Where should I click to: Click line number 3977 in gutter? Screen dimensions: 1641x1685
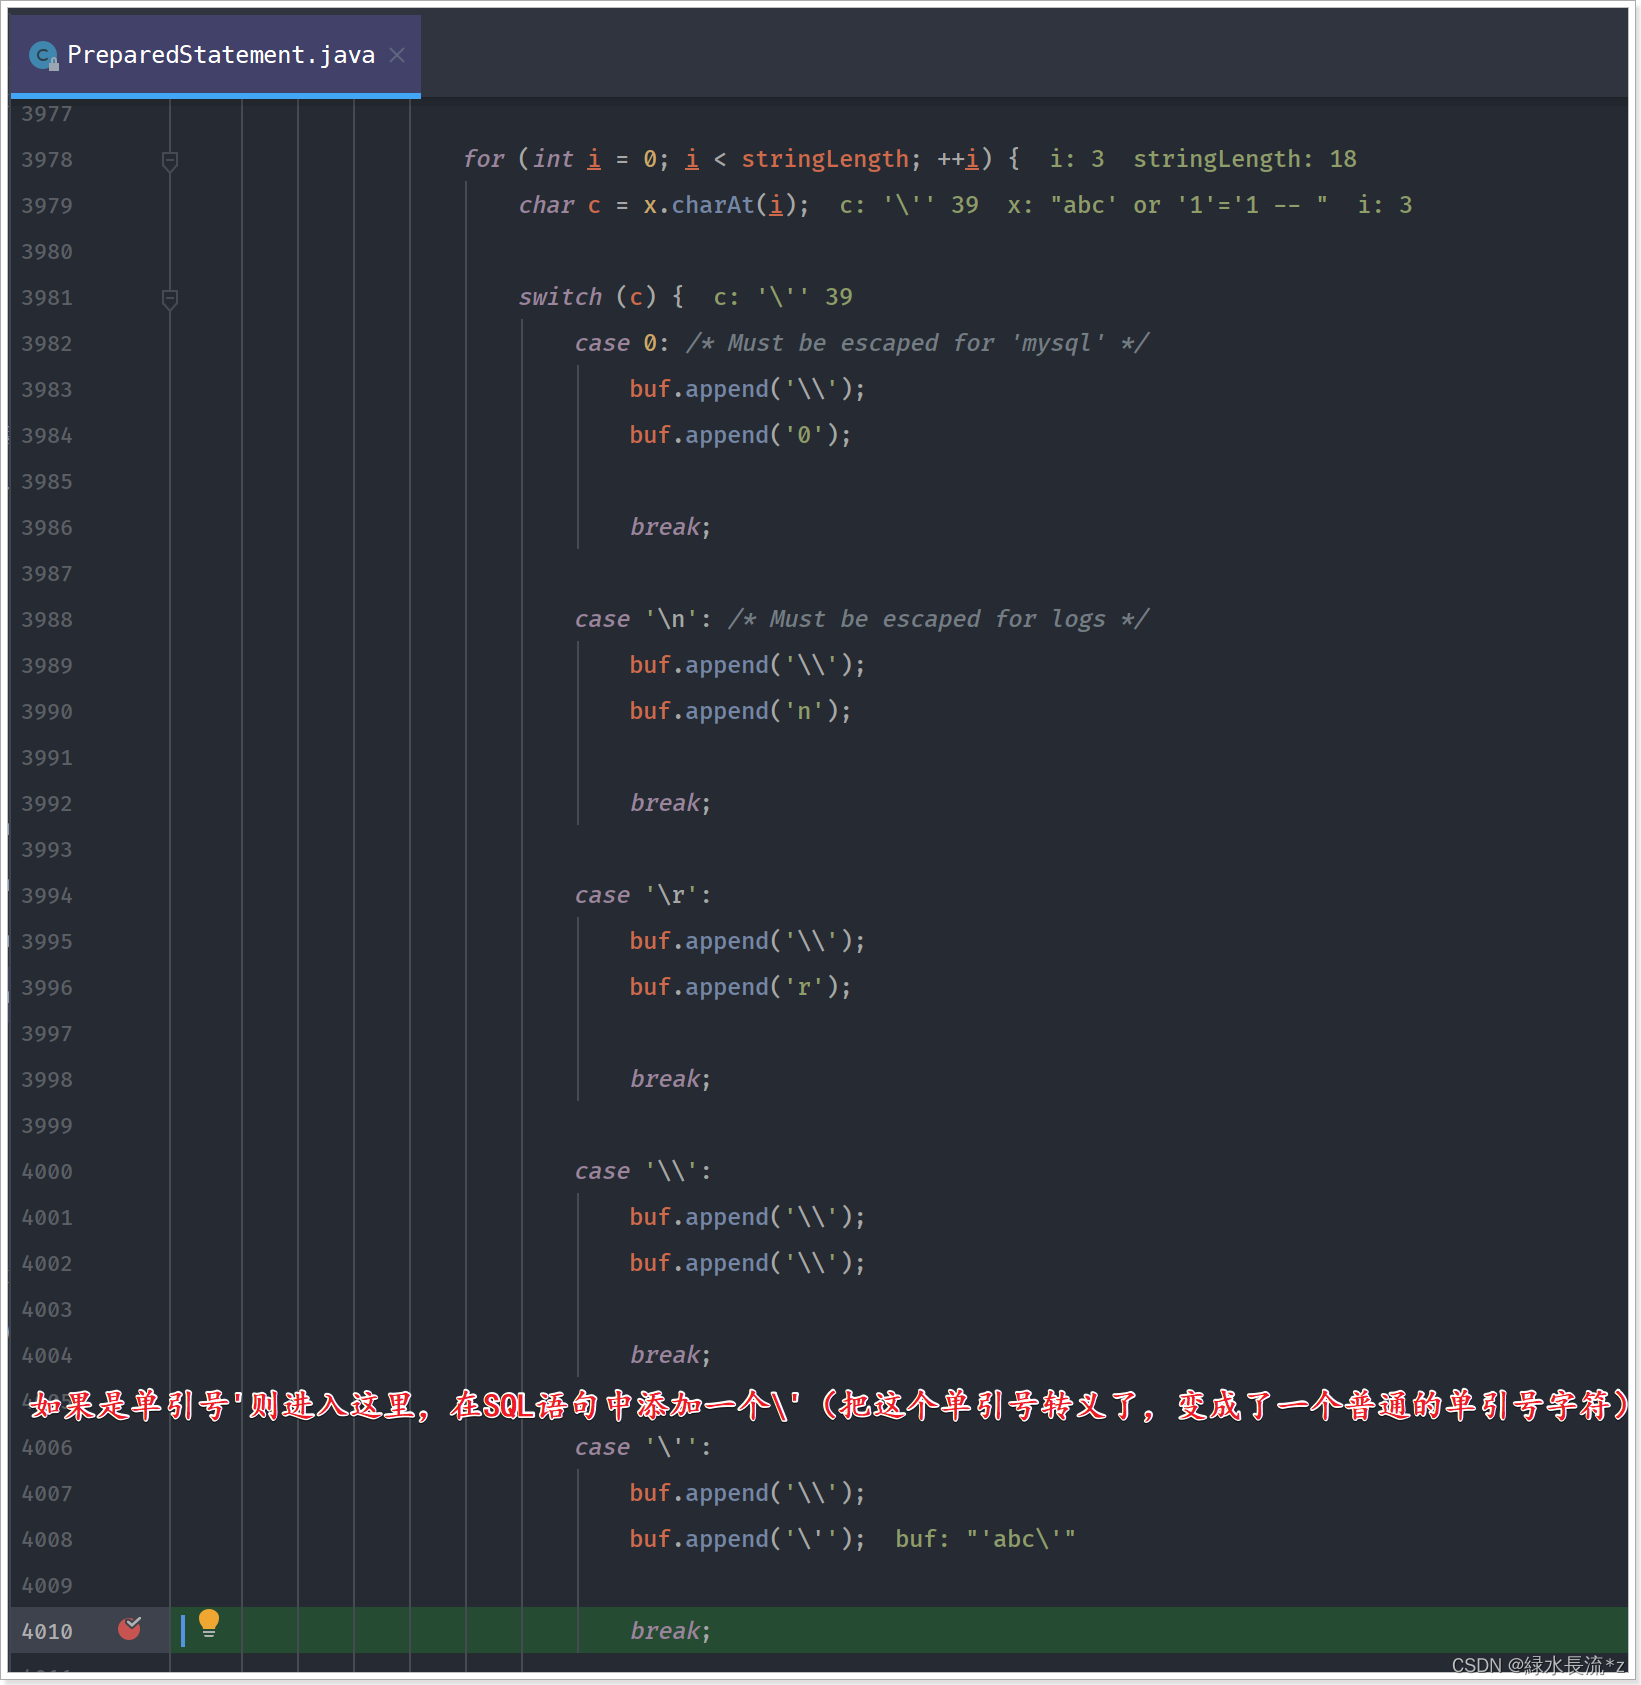click(x=47, y=114)
